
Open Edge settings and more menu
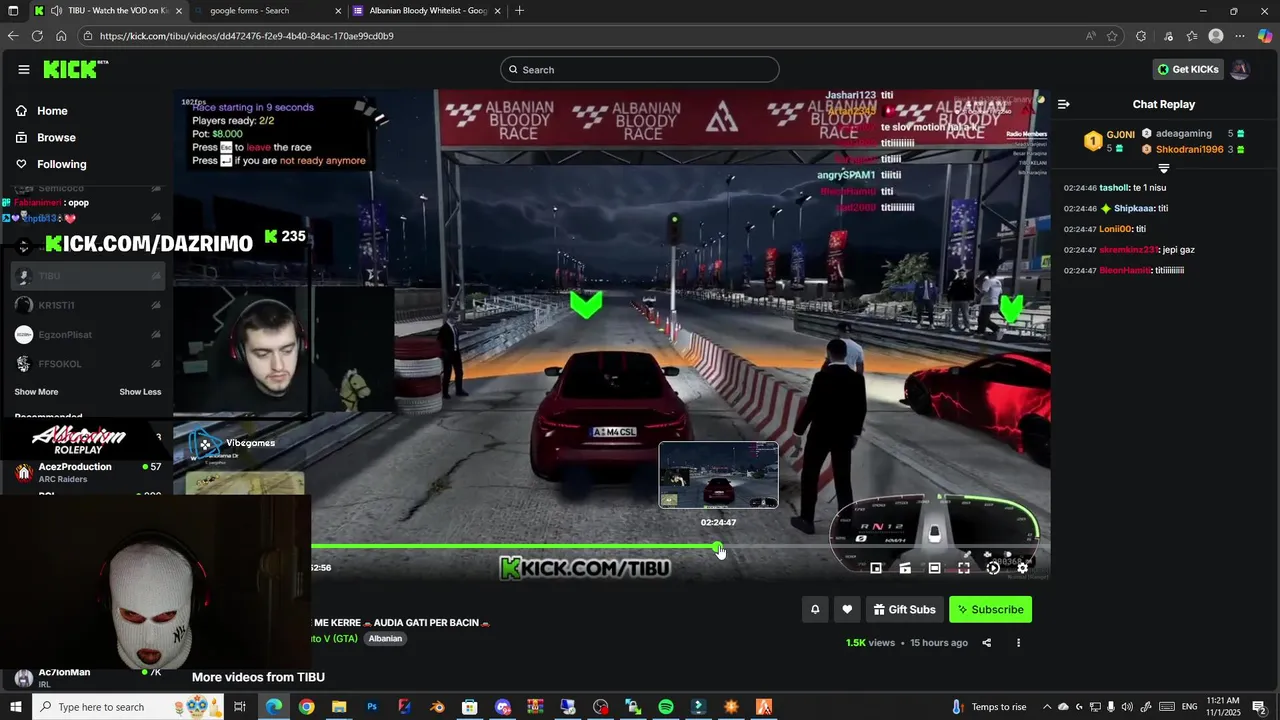click(x=1240, y=36)
